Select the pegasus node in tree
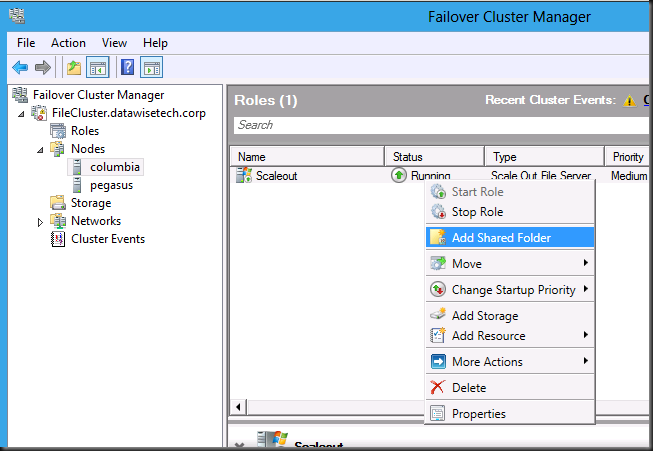Viewport: 653px width, 451px height. click(x=112, y=185)
